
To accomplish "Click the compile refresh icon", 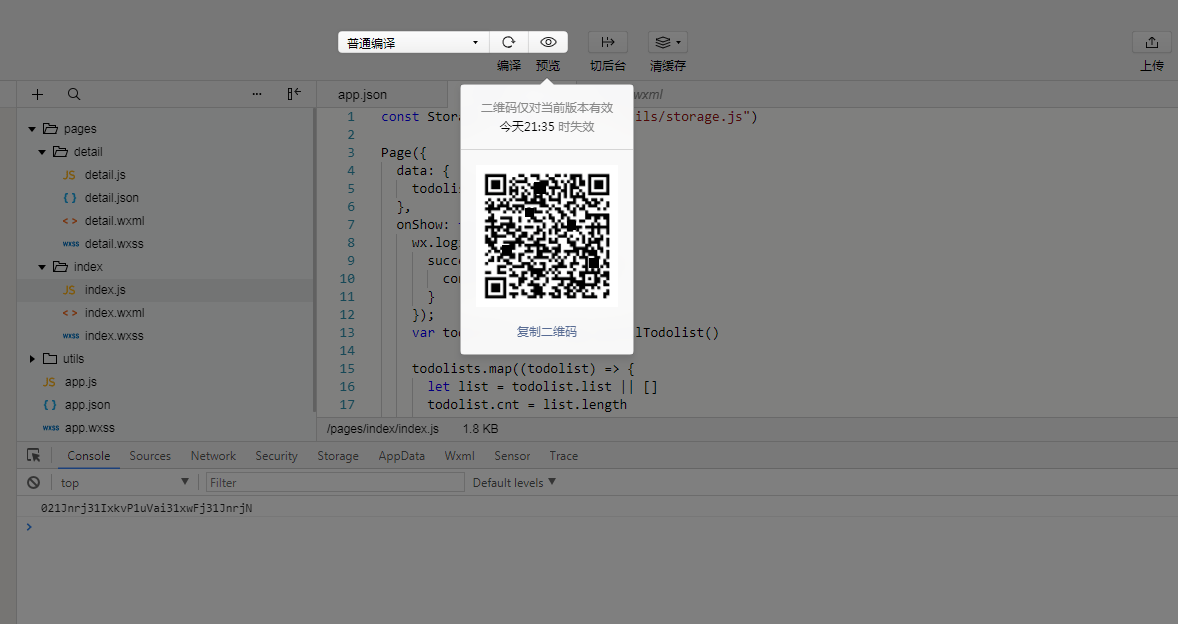I will click(509, 42).
